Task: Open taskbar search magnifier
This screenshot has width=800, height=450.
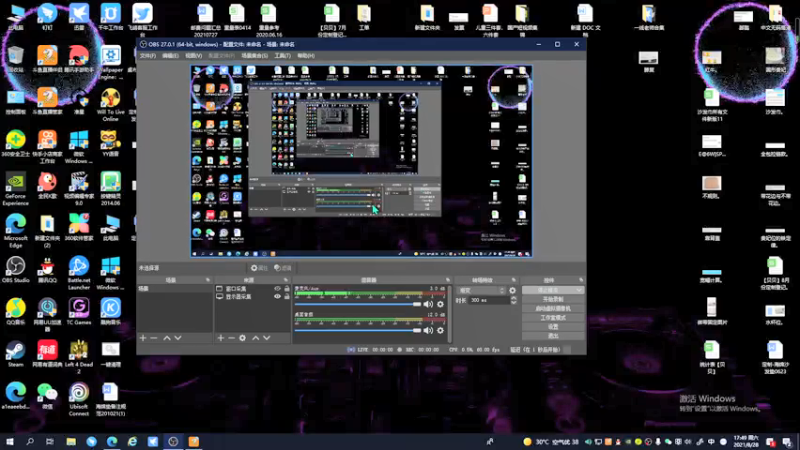Action: pos(30,441)
